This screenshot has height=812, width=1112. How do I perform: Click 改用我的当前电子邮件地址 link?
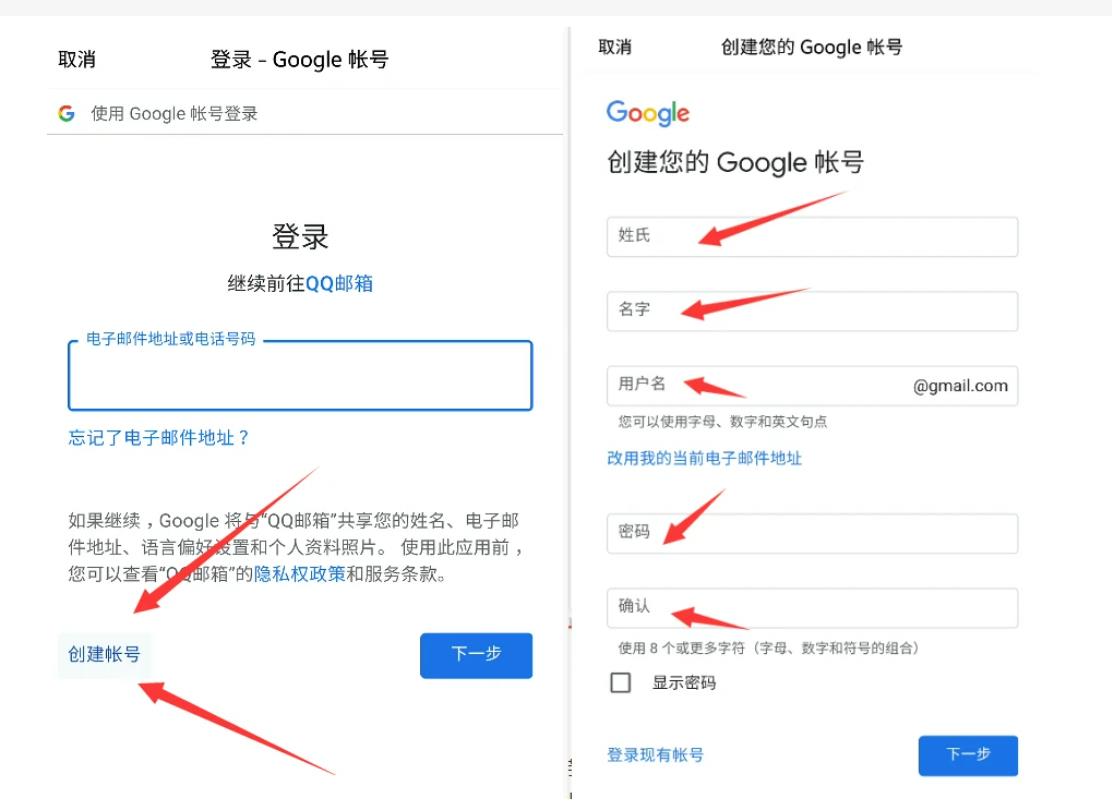click(704, 458)
